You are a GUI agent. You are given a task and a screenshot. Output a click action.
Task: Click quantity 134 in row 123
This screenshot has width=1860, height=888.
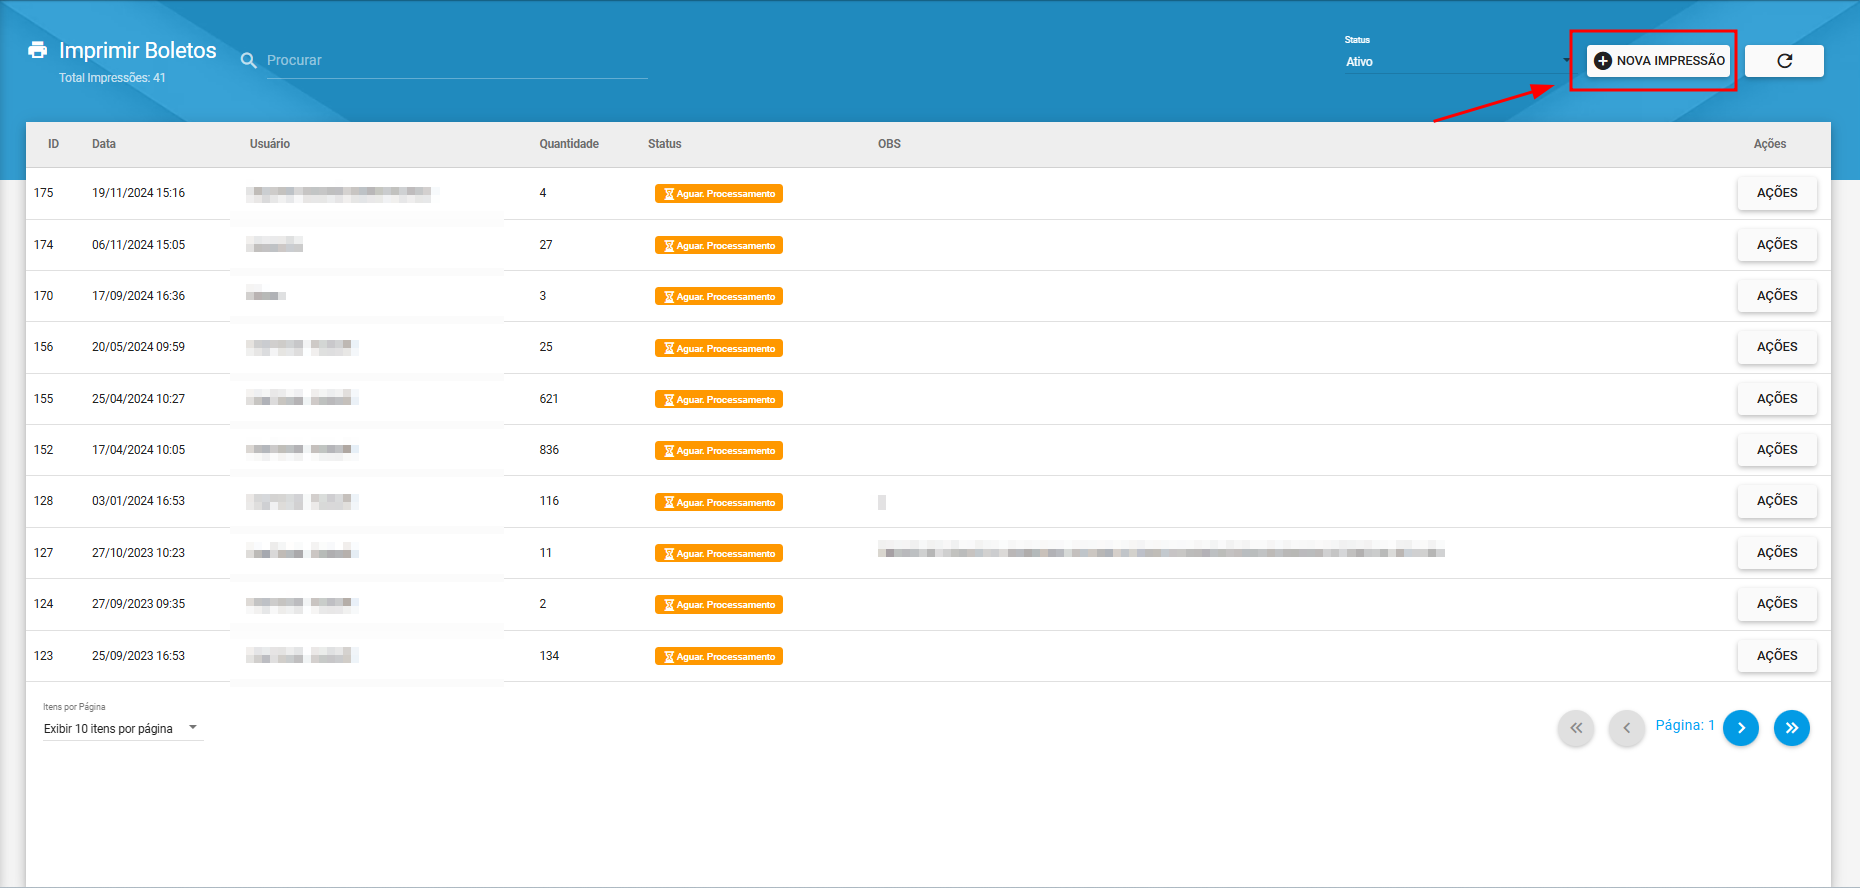tap(549, 656)
